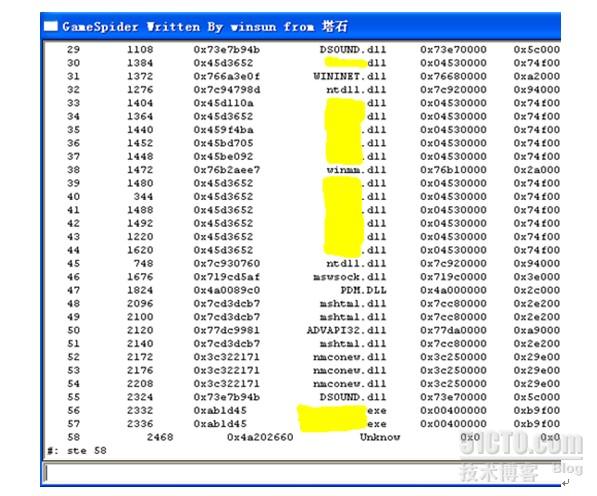
Task: Click thread ID 2324 in row 55
Action: (x=140, y=397)
